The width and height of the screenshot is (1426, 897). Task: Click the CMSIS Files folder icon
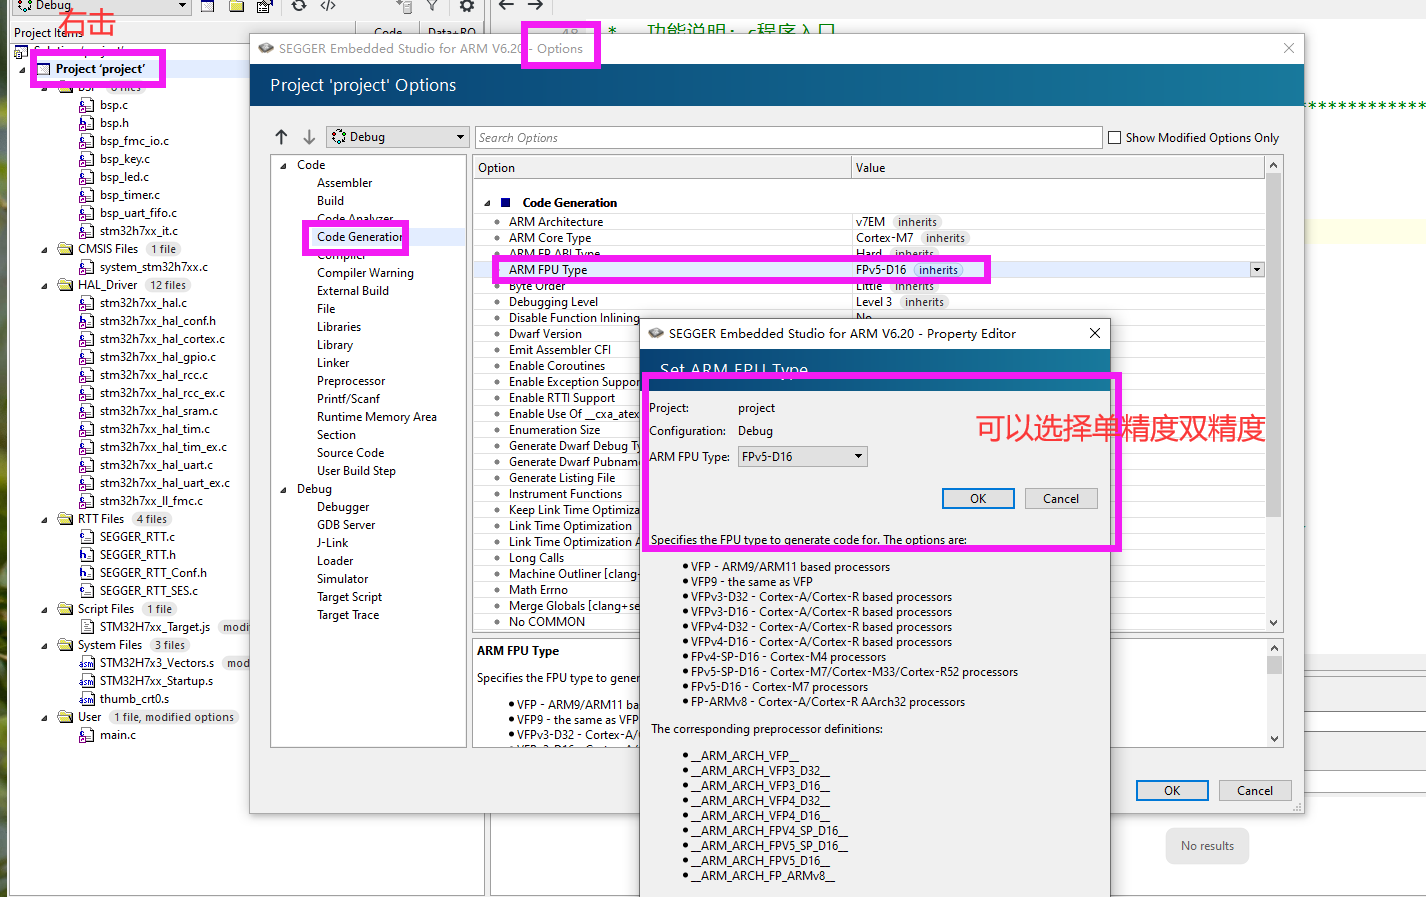pos(66,249)
